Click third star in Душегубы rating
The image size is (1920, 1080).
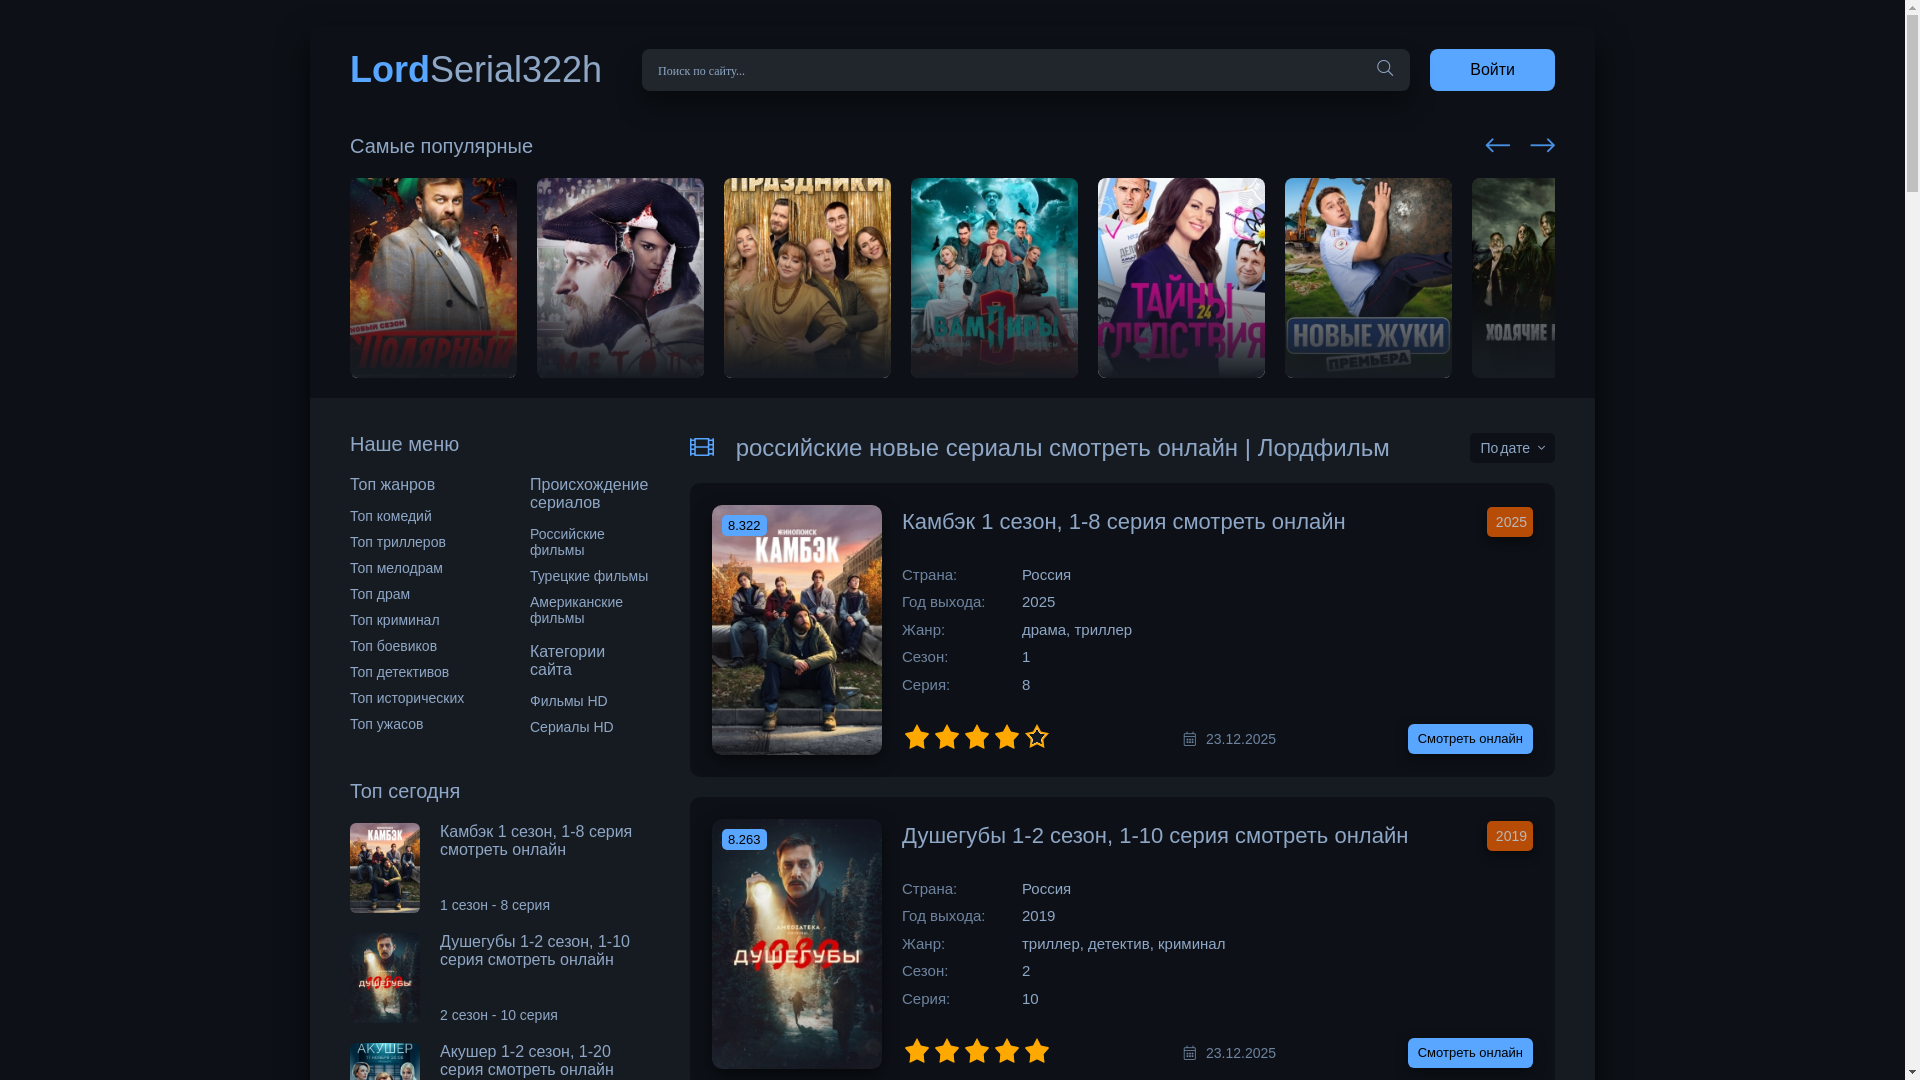pyautogui.click(x=977, y=1051)
